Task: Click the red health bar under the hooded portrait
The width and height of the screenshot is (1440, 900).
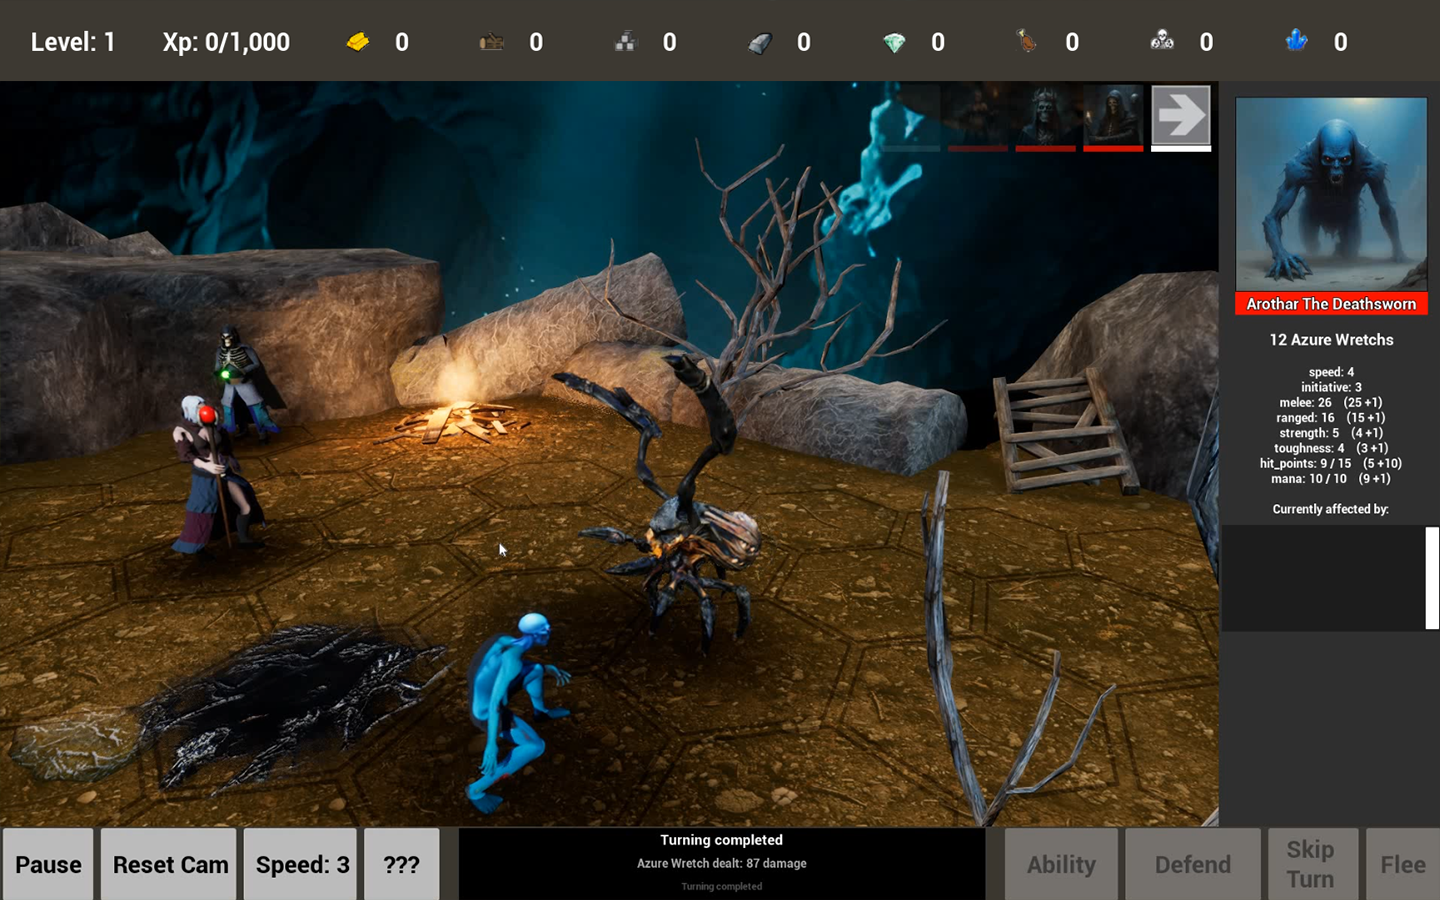Action: (1113, 148)
